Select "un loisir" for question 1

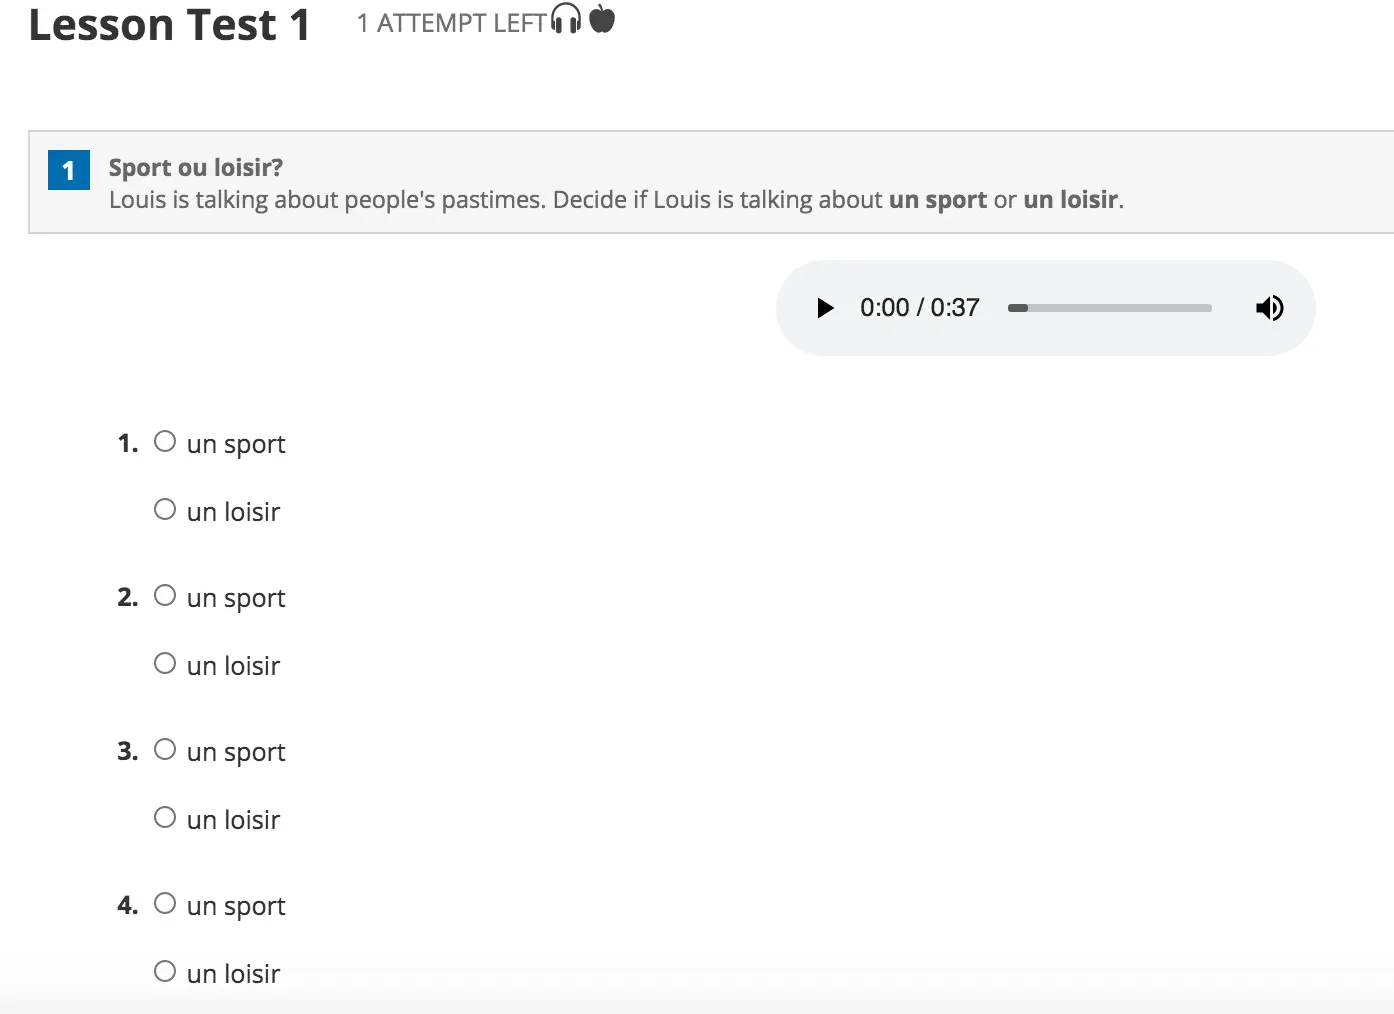point(165,510)
